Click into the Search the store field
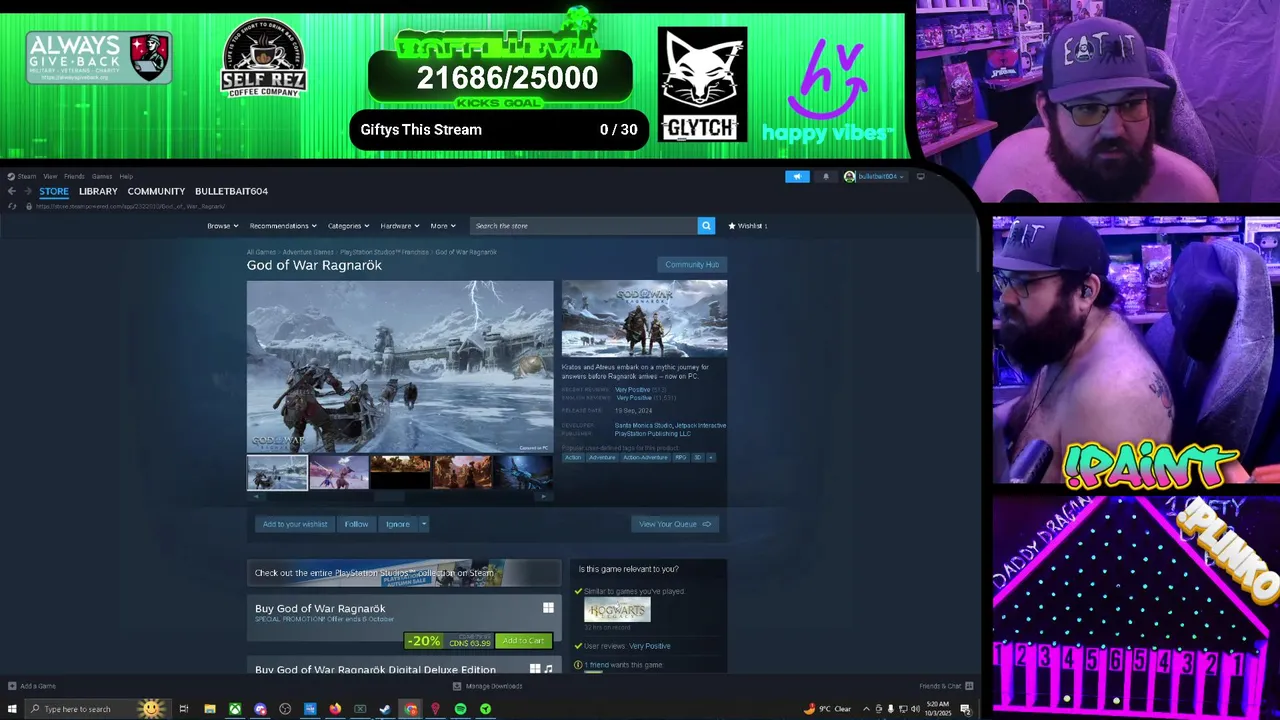 584,226
